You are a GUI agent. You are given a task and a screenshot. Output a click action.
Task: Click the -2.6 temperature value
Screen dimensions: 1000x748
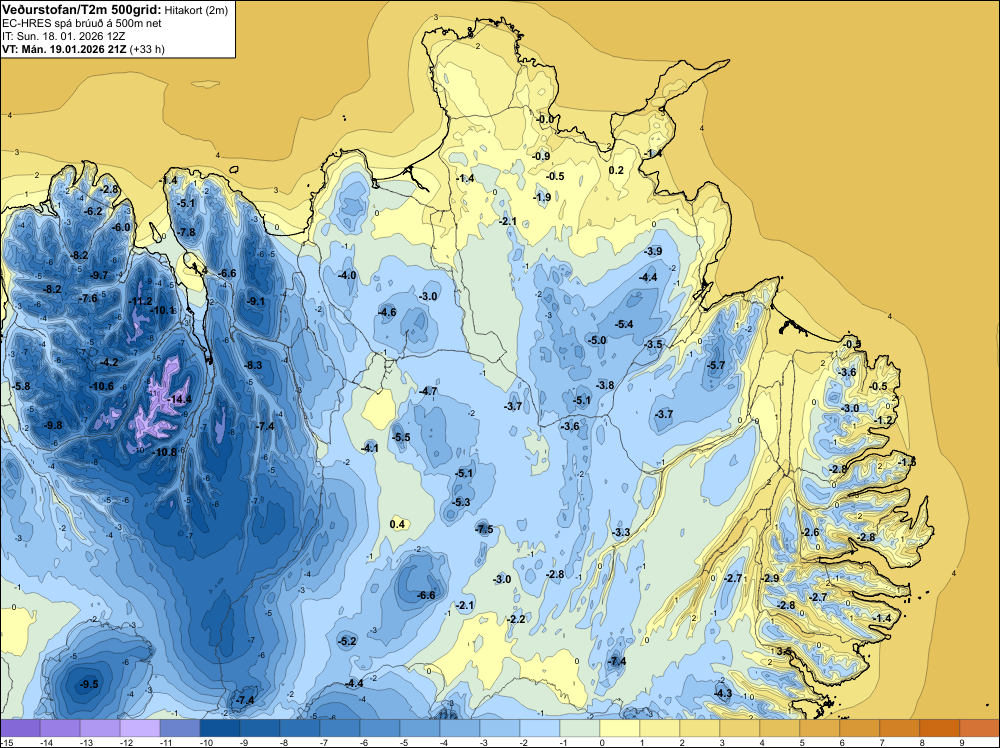tap(810, 532)
